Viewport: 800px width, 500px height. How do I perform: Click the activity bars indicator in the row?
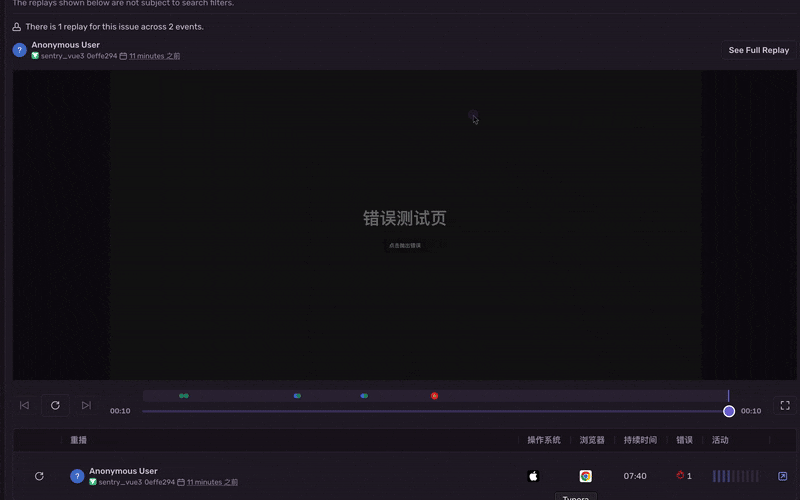(x=736, y=476)
